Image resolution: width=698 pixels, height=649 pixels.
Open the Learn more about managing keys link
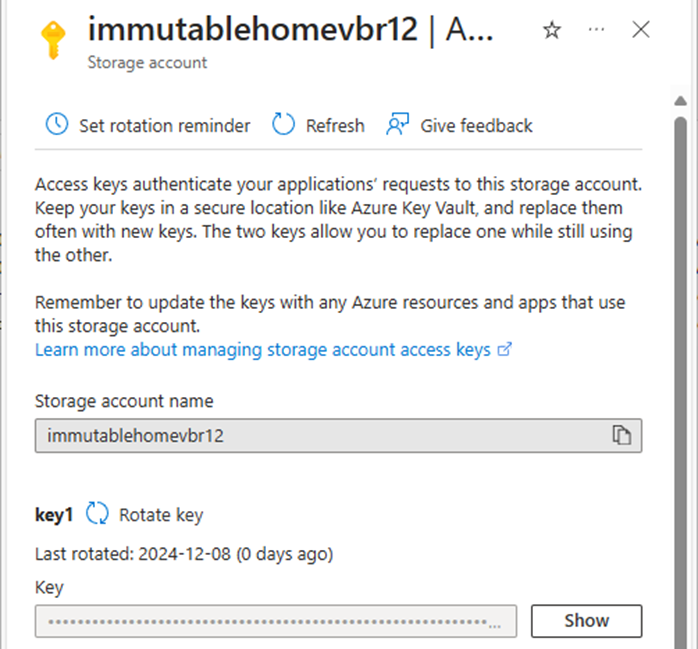(x=263, y=350)
